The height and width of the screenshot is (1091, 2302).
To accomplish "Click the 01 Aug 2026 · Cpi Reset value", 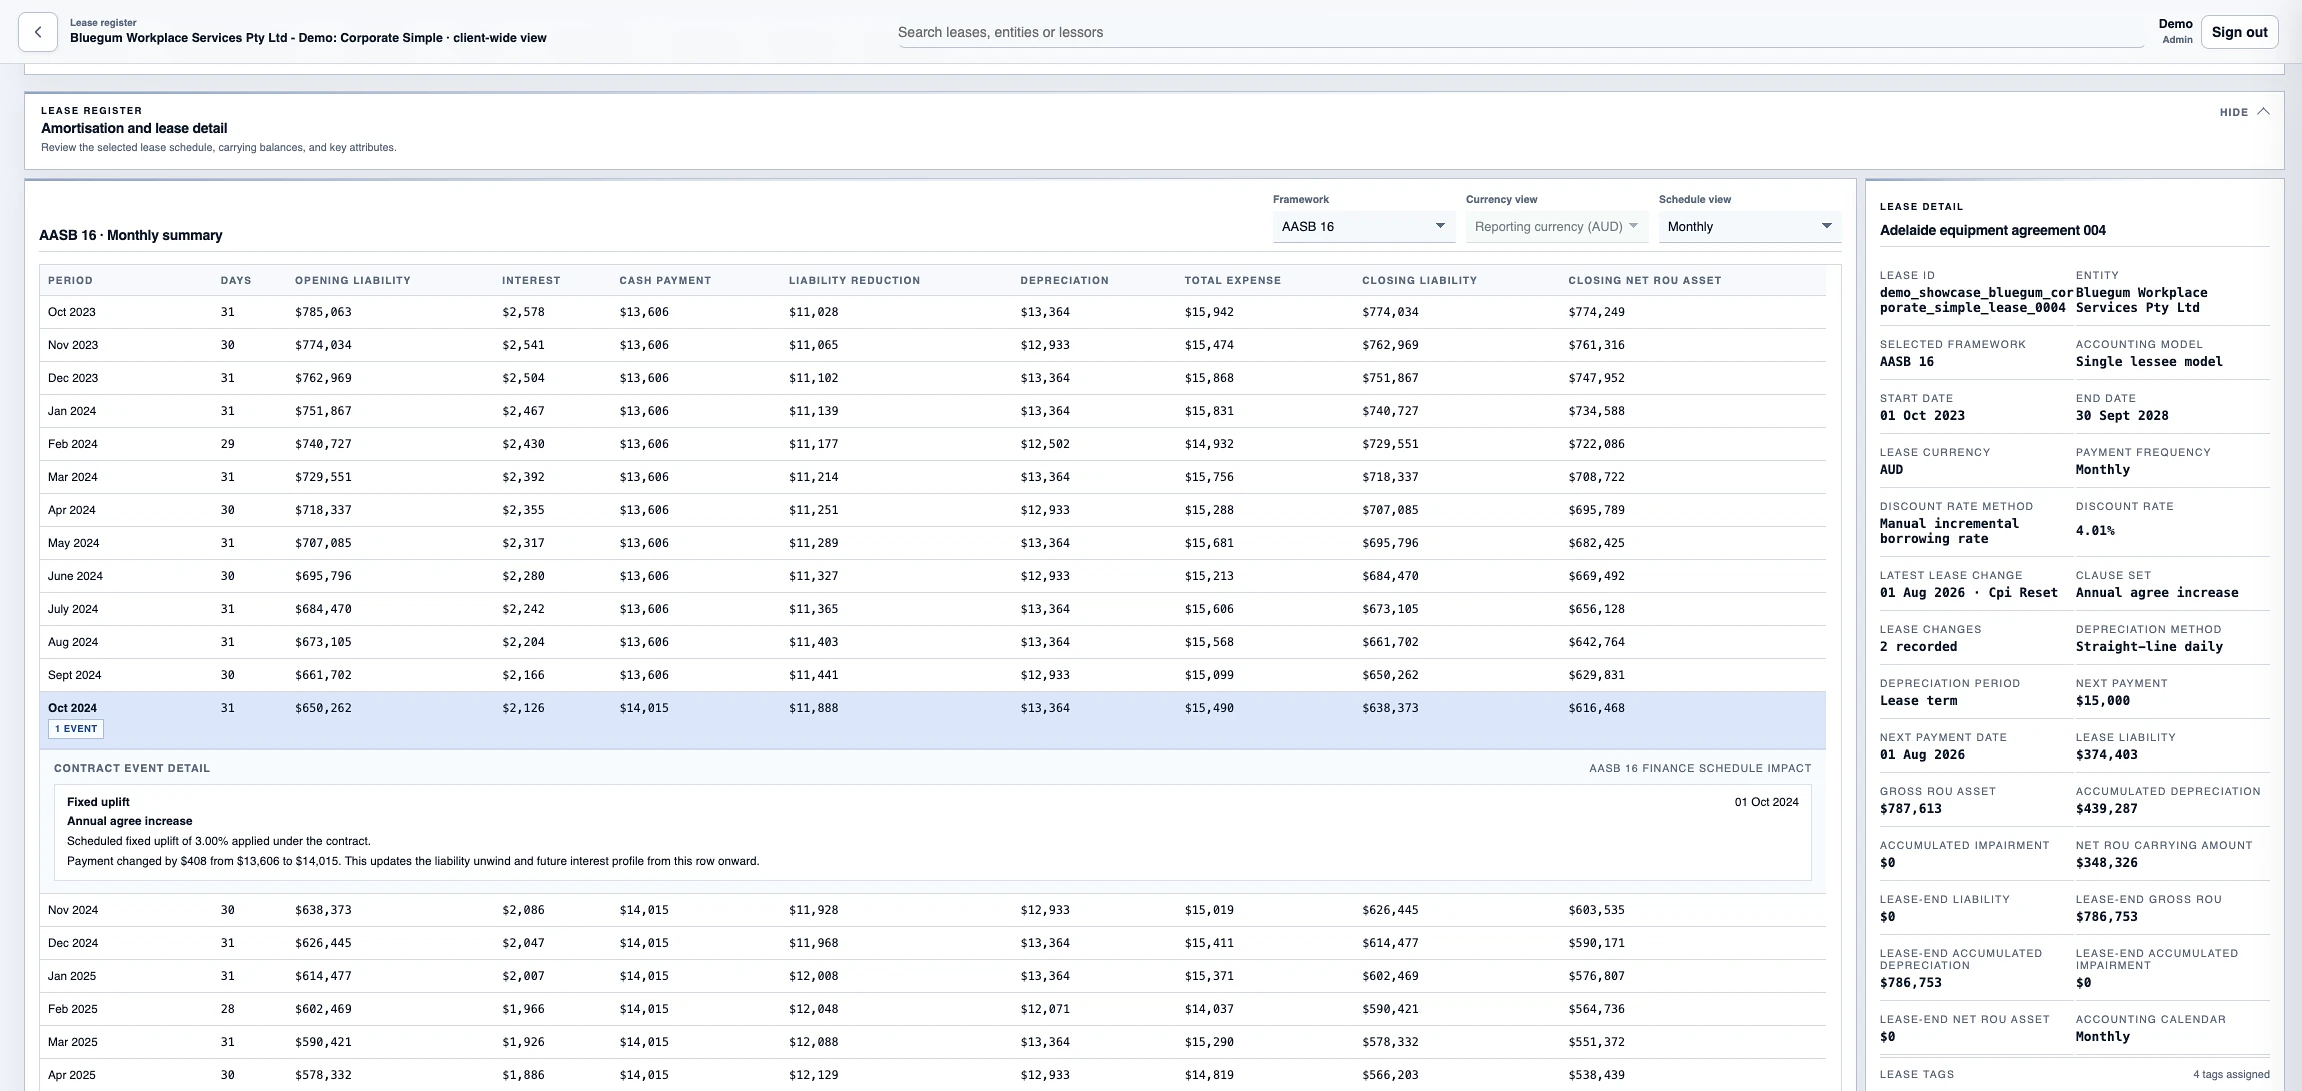I will coord(1968,593).
